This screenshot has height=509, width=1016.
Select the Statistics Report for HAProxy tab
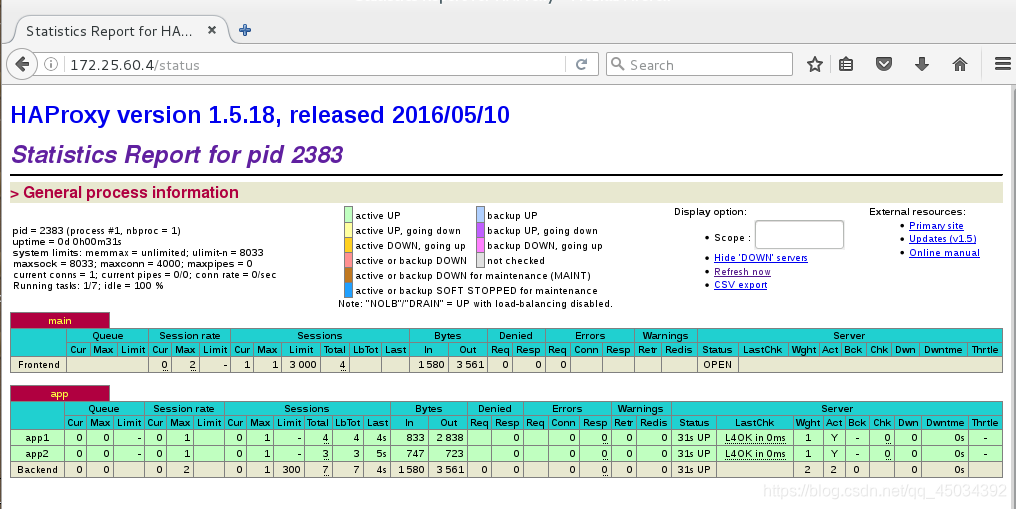[120, 30]
